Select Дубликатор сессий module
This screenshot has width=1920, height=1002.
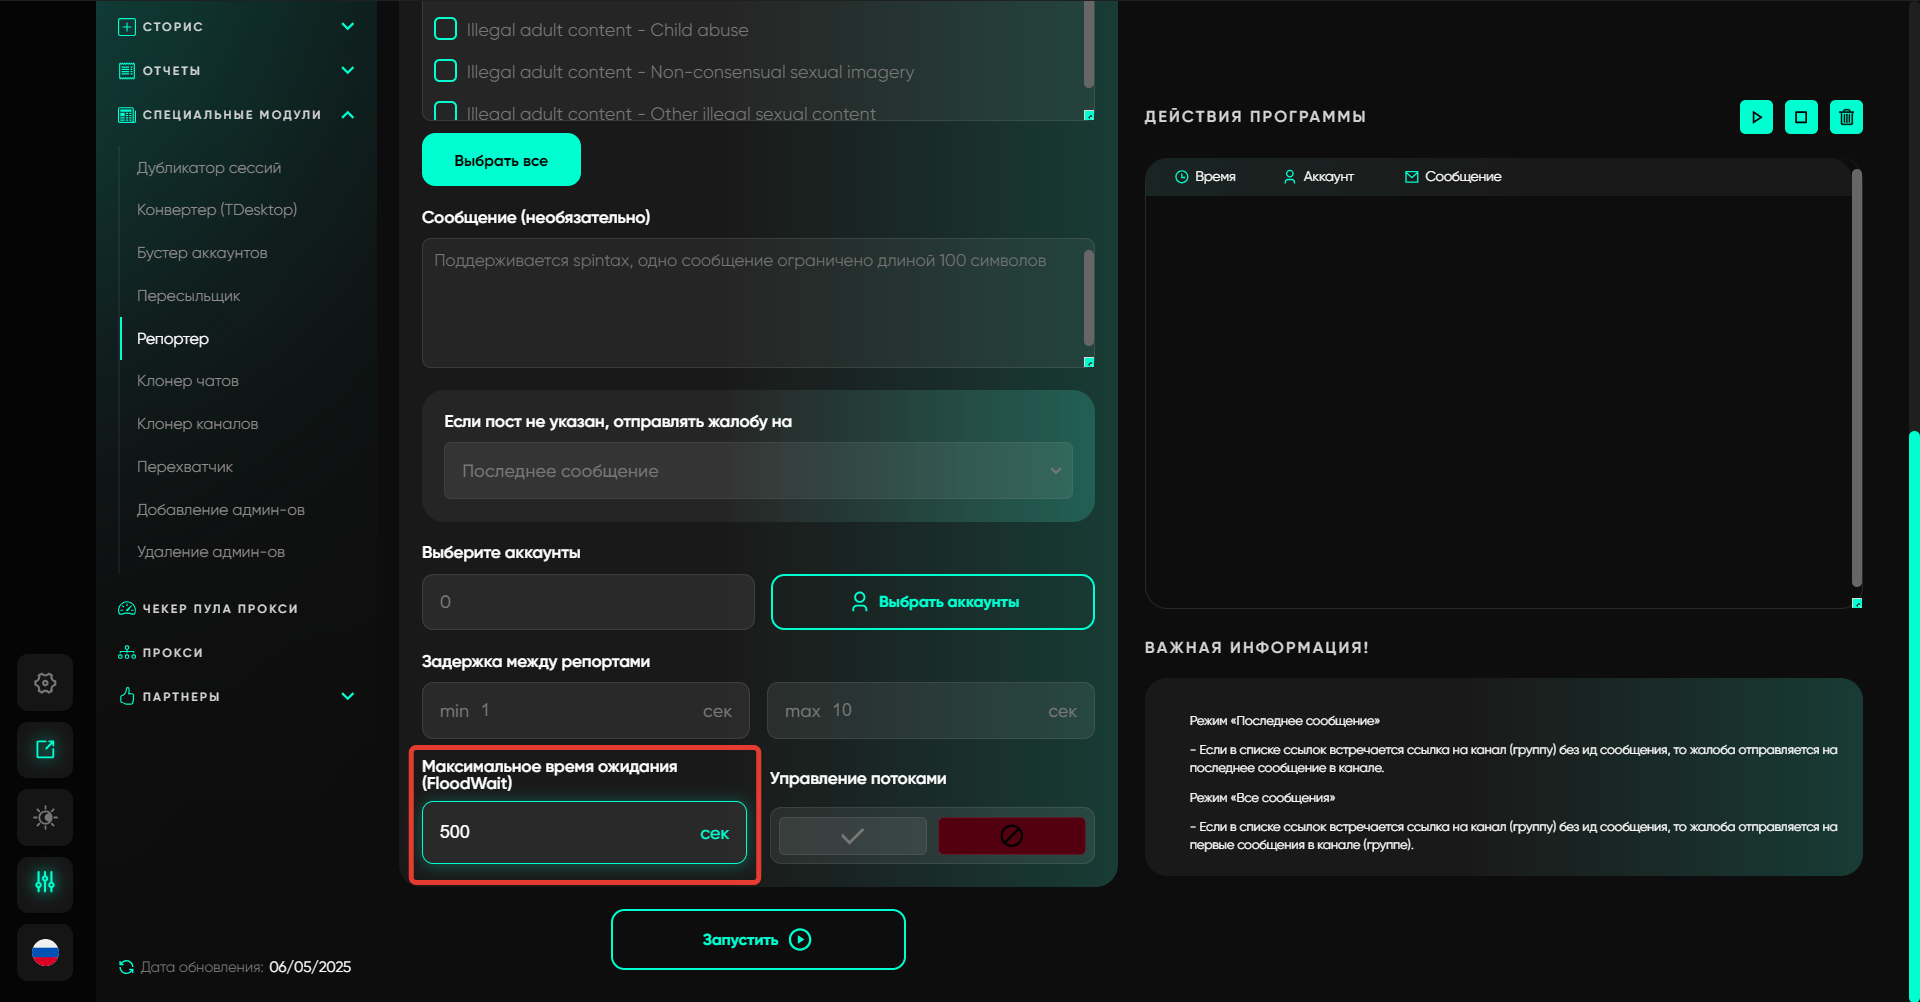(208, 168)
